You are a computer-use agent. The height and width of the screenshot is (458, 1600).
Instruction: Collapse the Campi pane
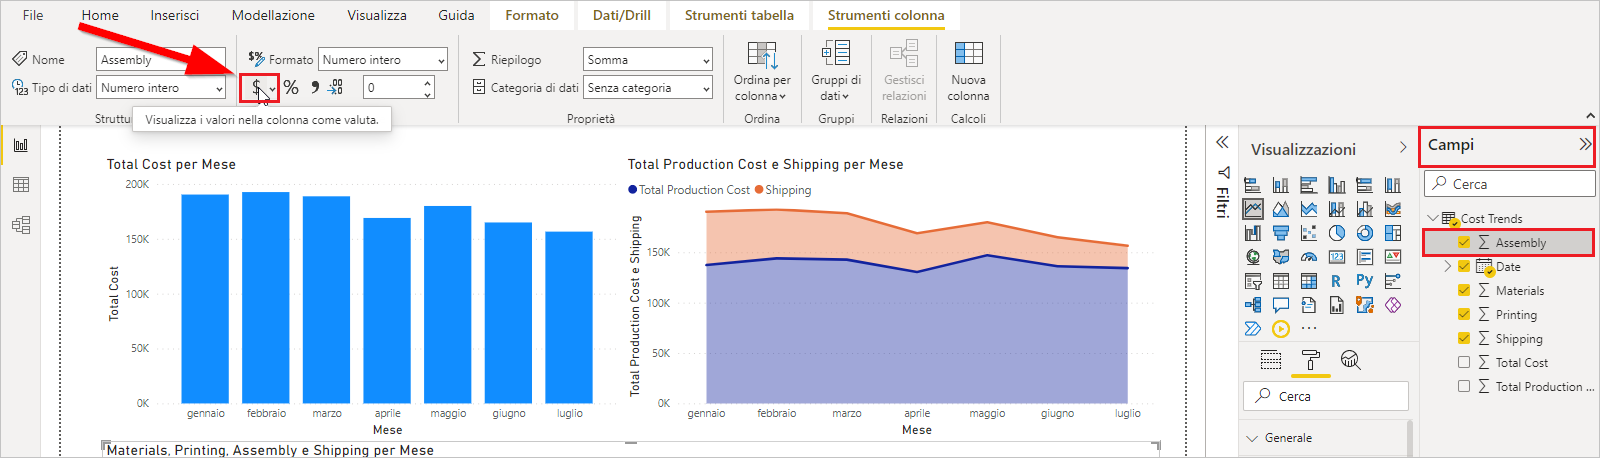1585,145
